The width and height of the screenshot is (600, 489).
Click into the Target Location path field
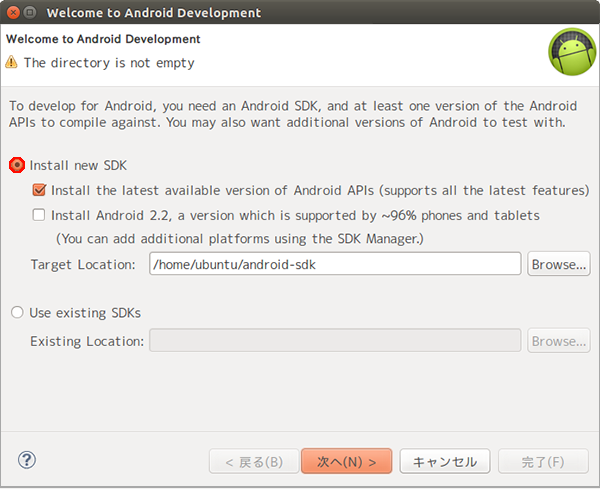pos(335,264)
